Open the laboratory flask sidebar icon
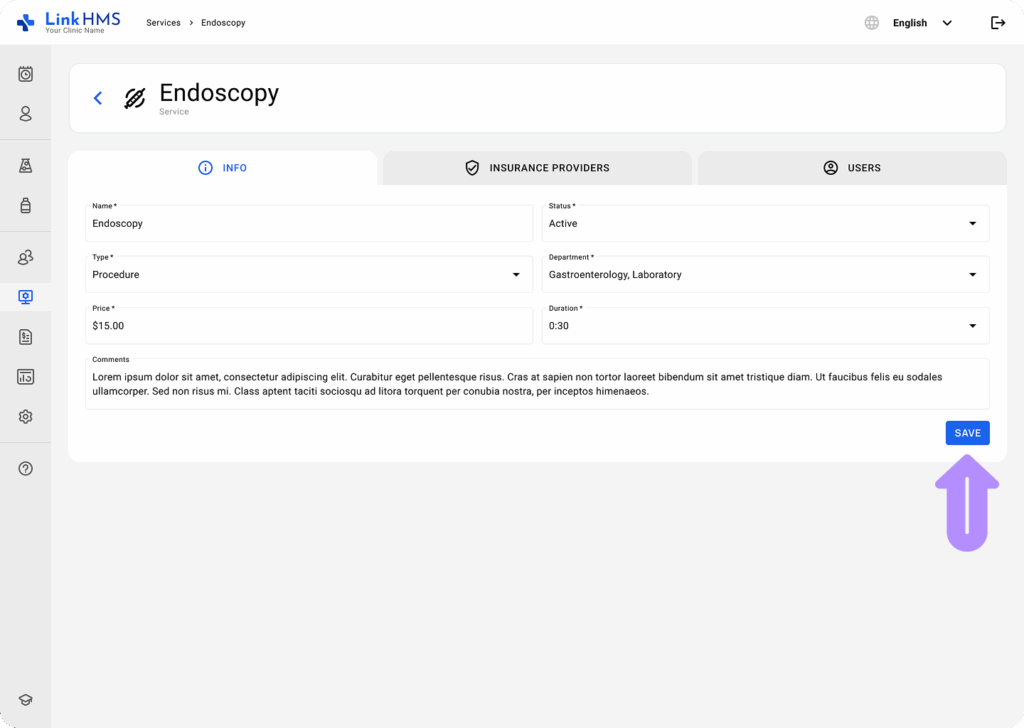This screenshot has height=728, width=1024. [26, 166]
